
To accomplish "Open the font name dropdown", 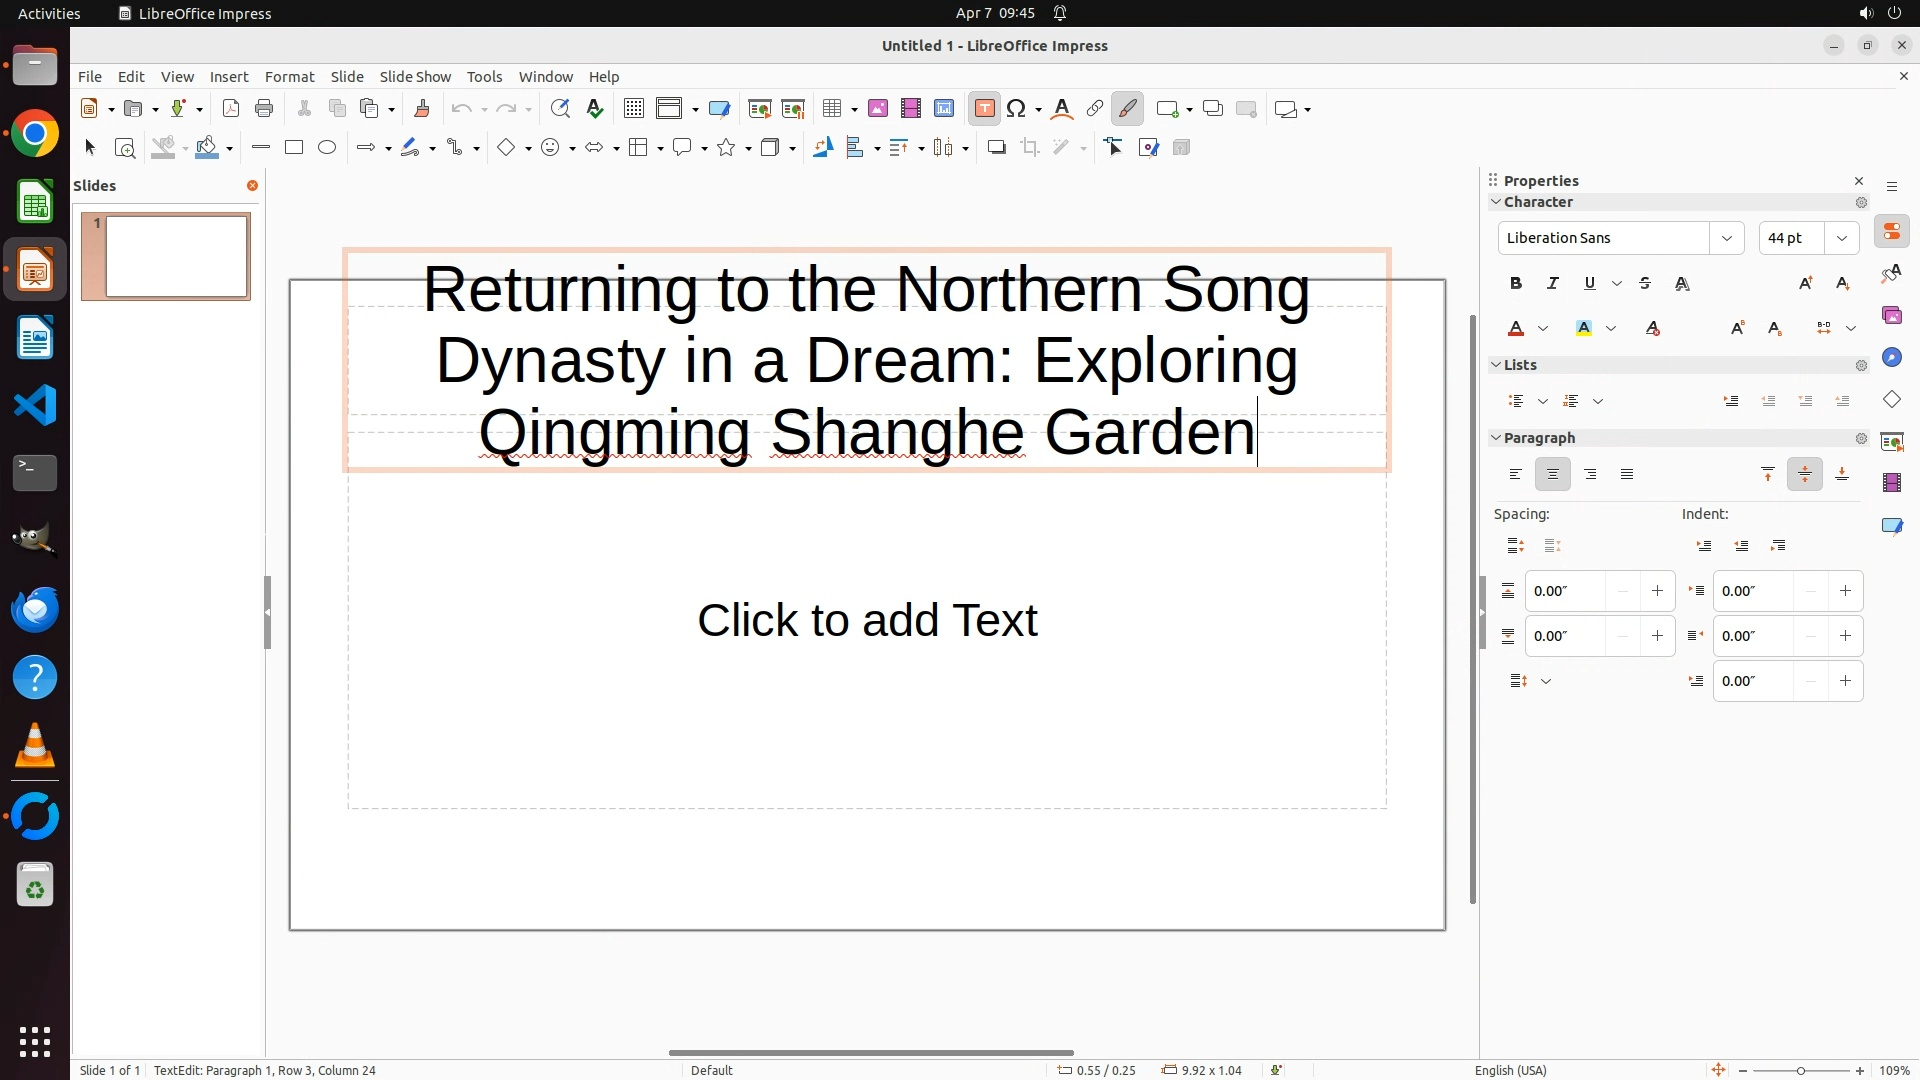I will pyautogui.click(x=1726, y=238).
